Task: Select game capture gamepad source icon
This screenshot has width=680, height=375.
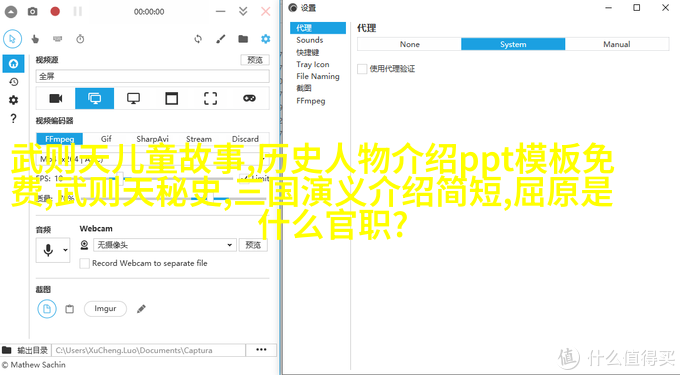Action: [249, 98]
